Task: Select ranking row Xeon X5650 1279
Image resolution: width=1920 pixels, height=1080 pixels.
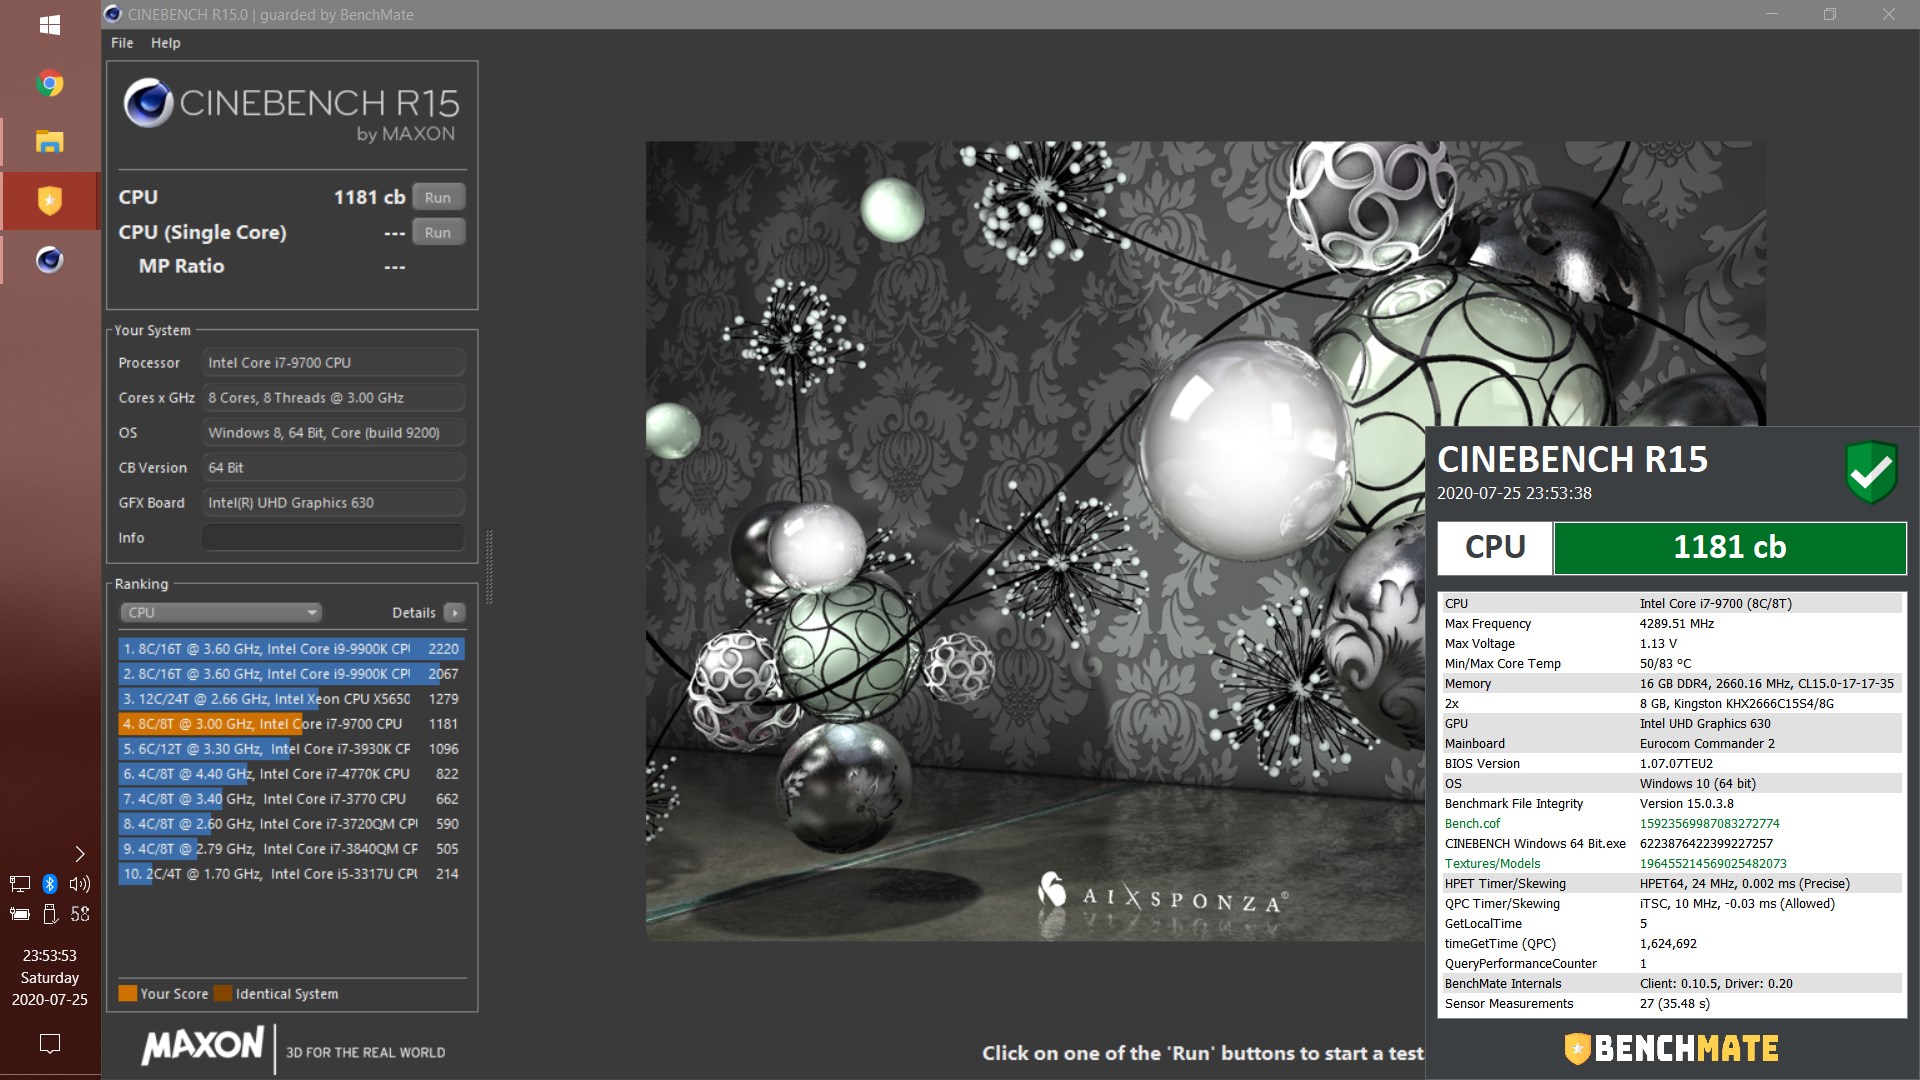Action: (291, 699)
